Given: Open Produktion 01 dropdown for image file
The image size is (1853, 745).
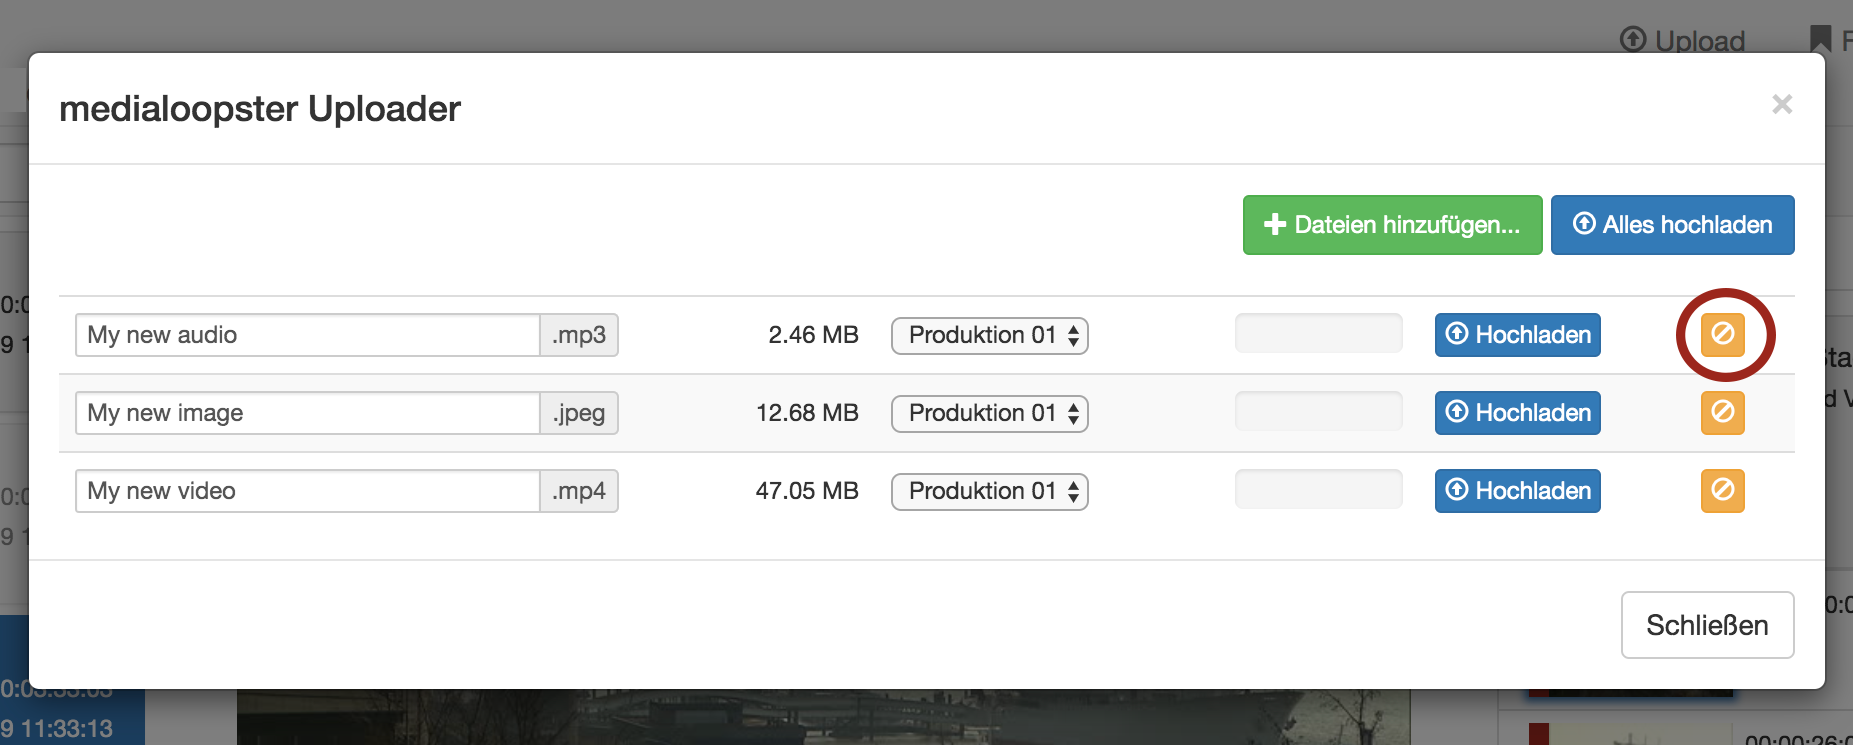Looking at the screenshot, I should tap(989, 413).
